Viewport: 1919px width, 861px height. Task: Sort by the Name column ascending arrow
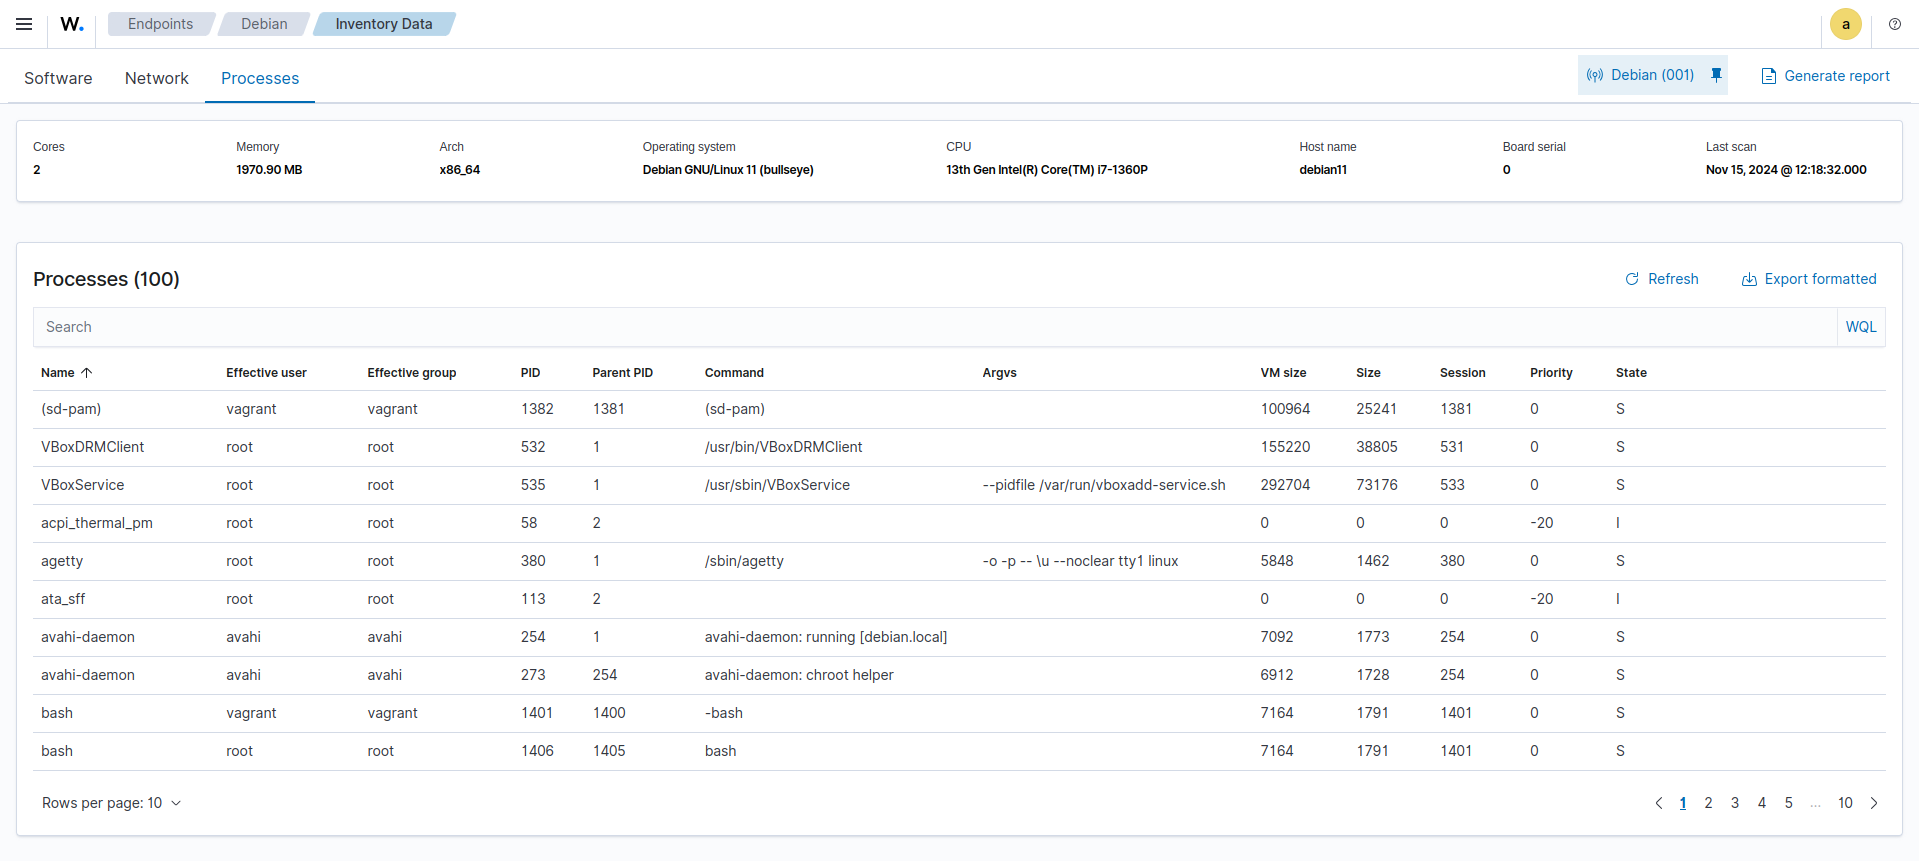pos(87,373)
